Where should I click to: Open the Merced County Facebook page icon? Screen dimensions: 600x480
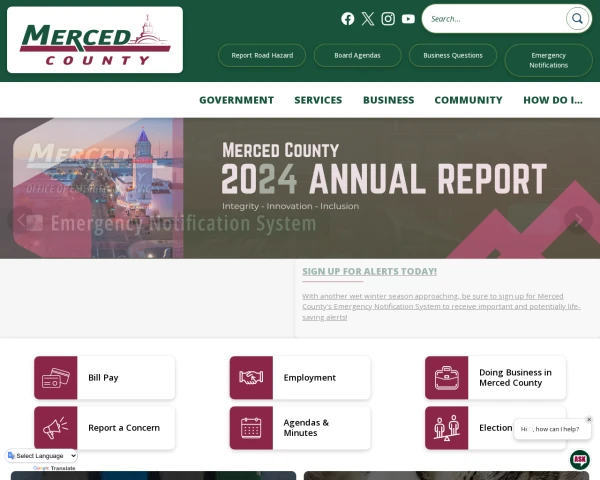pyautogui.click(x=348, y=19)
